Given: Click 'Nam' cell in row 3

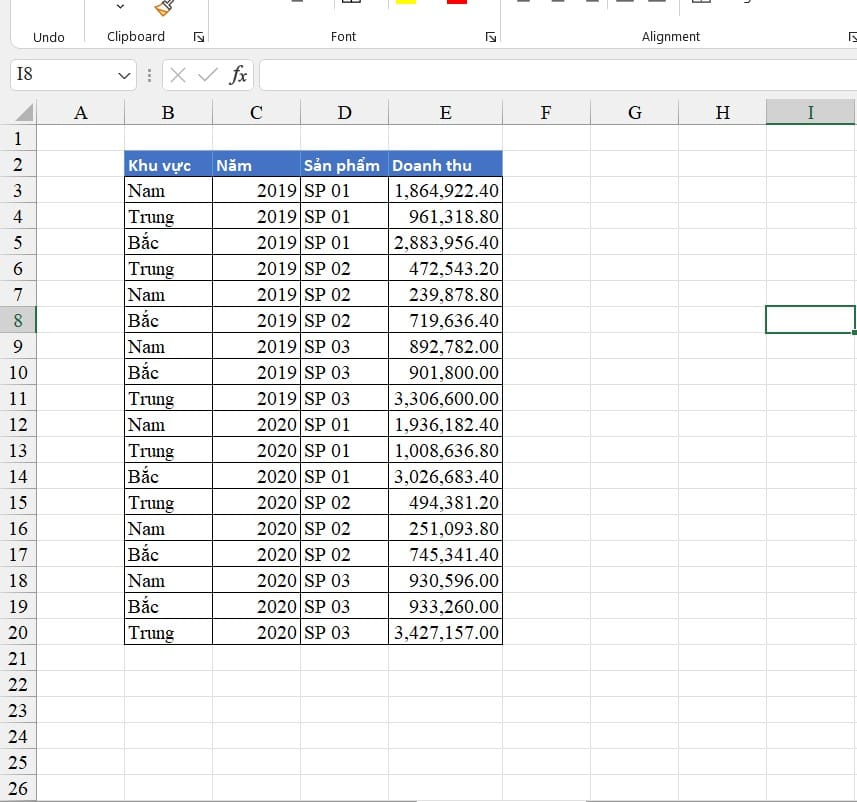Looking at the screenshot, I should click(x=168, y=190).
